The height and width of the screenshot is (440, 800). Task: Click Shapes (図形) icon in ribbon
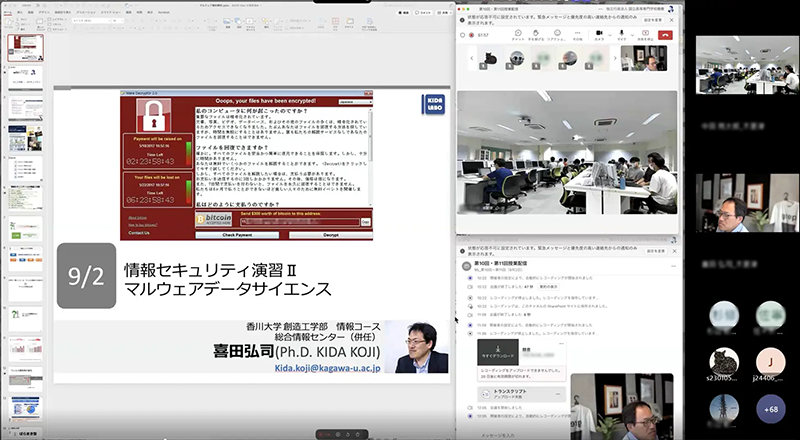pyautogui.click(x=239, y=22)
